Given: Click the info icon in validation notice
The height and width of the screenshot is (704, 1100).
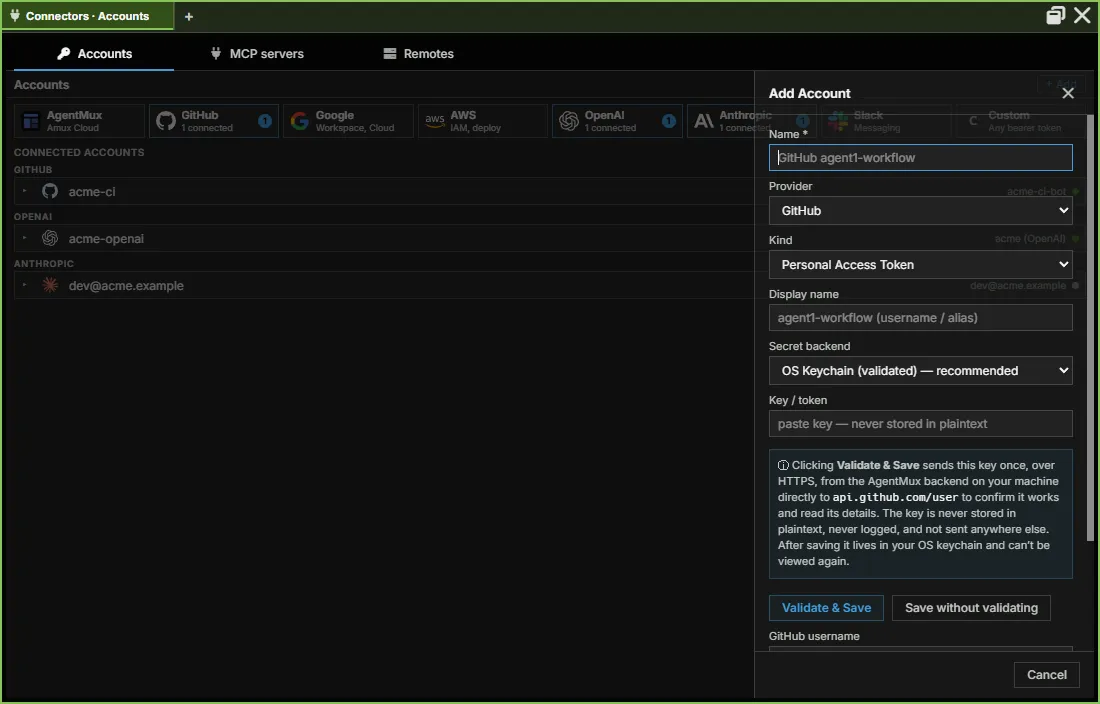Looking at the screenshot, I should coord(783,465).
